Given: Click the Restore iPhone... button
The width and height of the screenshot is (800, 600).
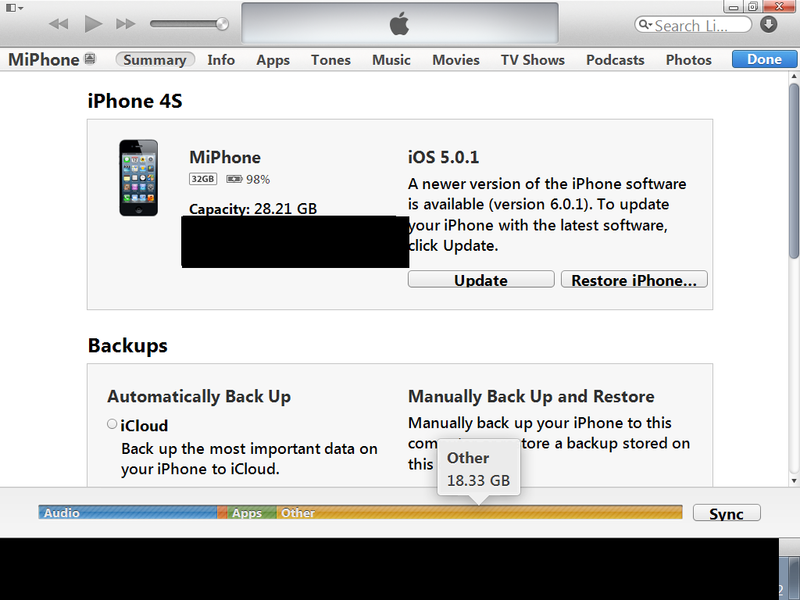Looking at the screenshot, I should (x=634, y=280).
